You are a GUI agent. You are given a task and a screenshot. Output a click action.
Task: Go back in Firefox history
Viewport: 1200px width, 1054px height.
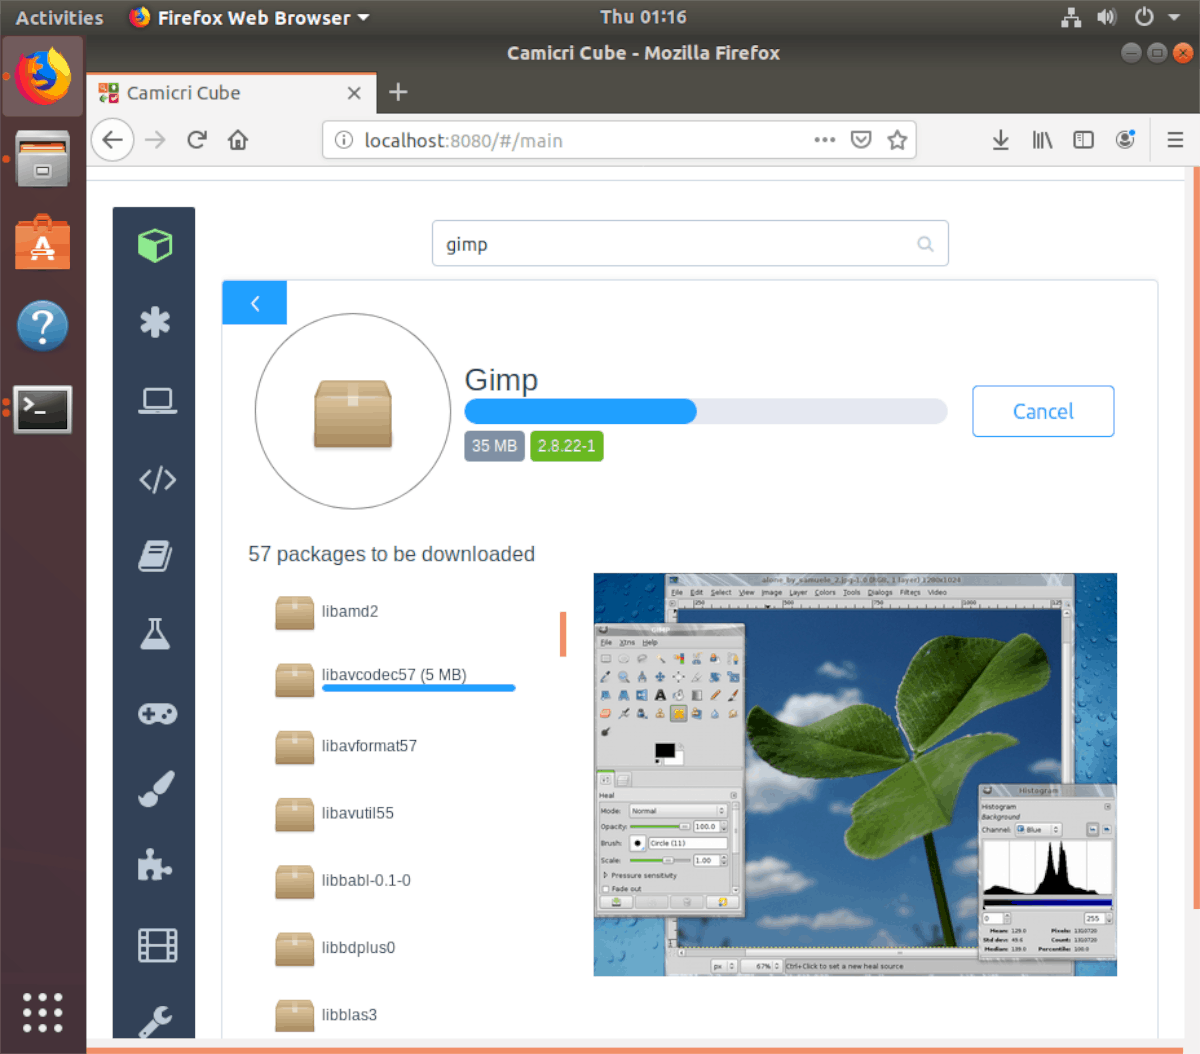pos(112,140)
